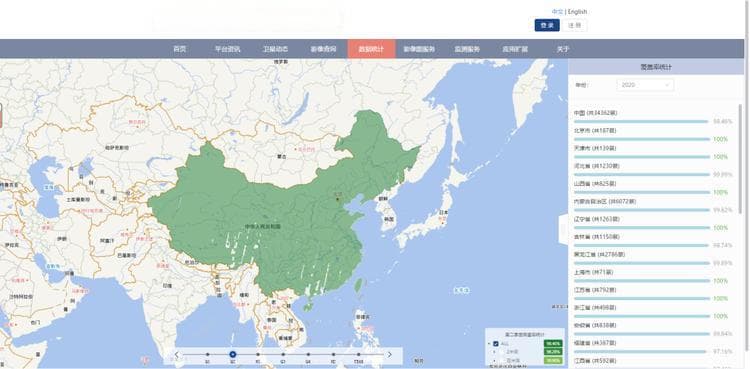Click the timeline previous arrow

176,355
